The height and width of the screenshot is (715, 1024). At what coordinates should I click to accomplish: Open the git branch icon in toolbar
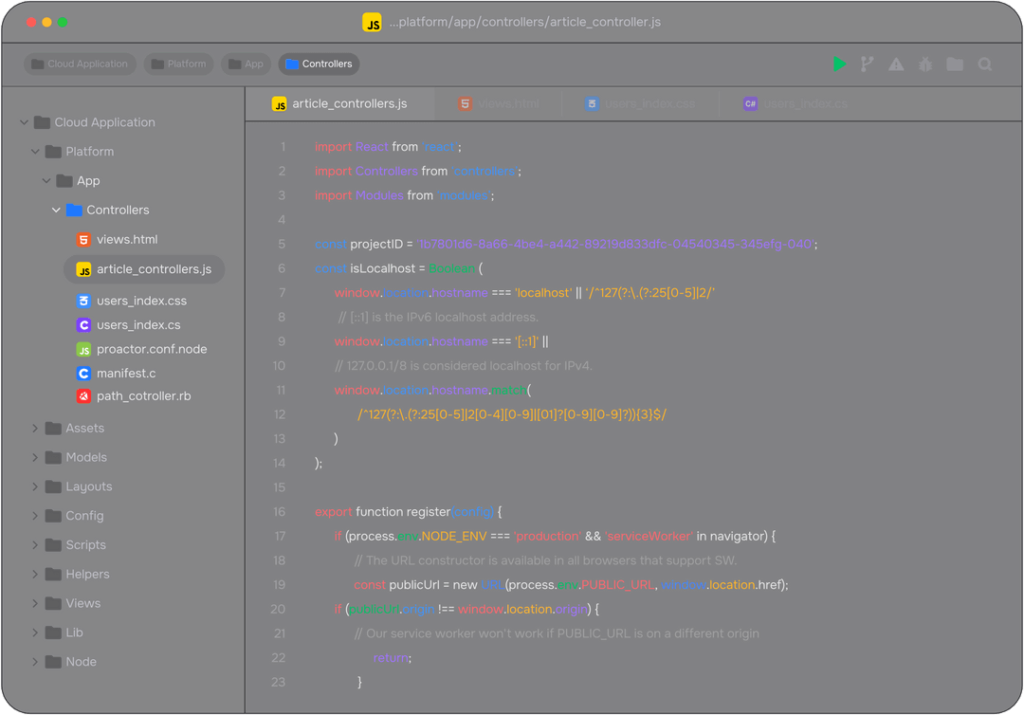pyautogui.click(x=867, y=64)
